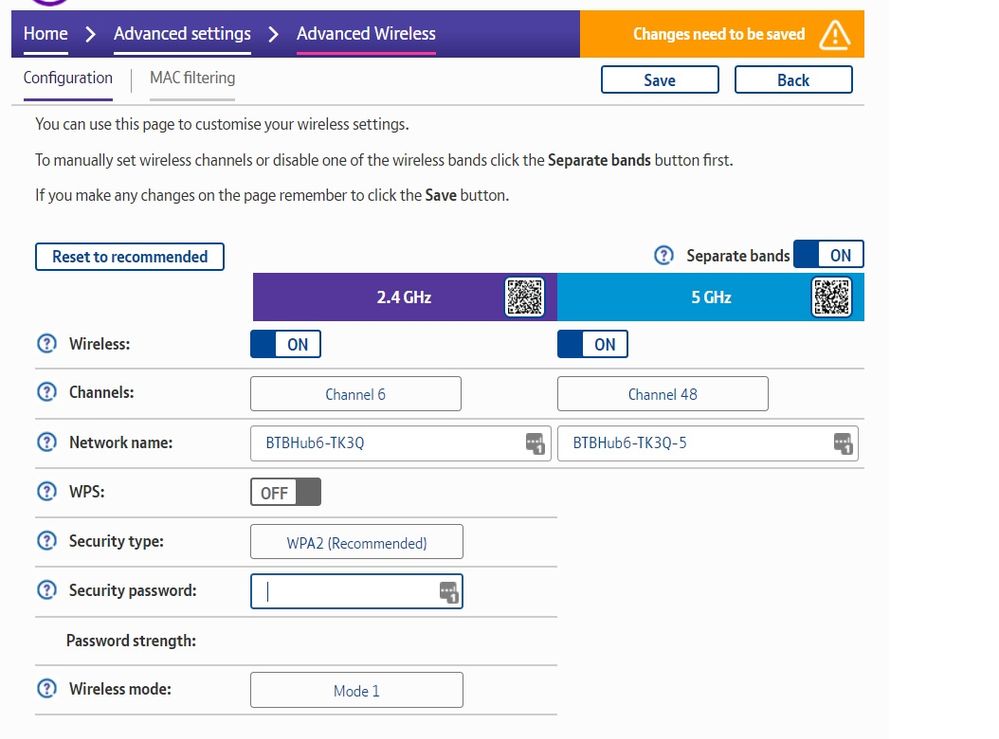Click Reset to recommended button
Viewport: 999px width, 739px height.
click(130, 257)
